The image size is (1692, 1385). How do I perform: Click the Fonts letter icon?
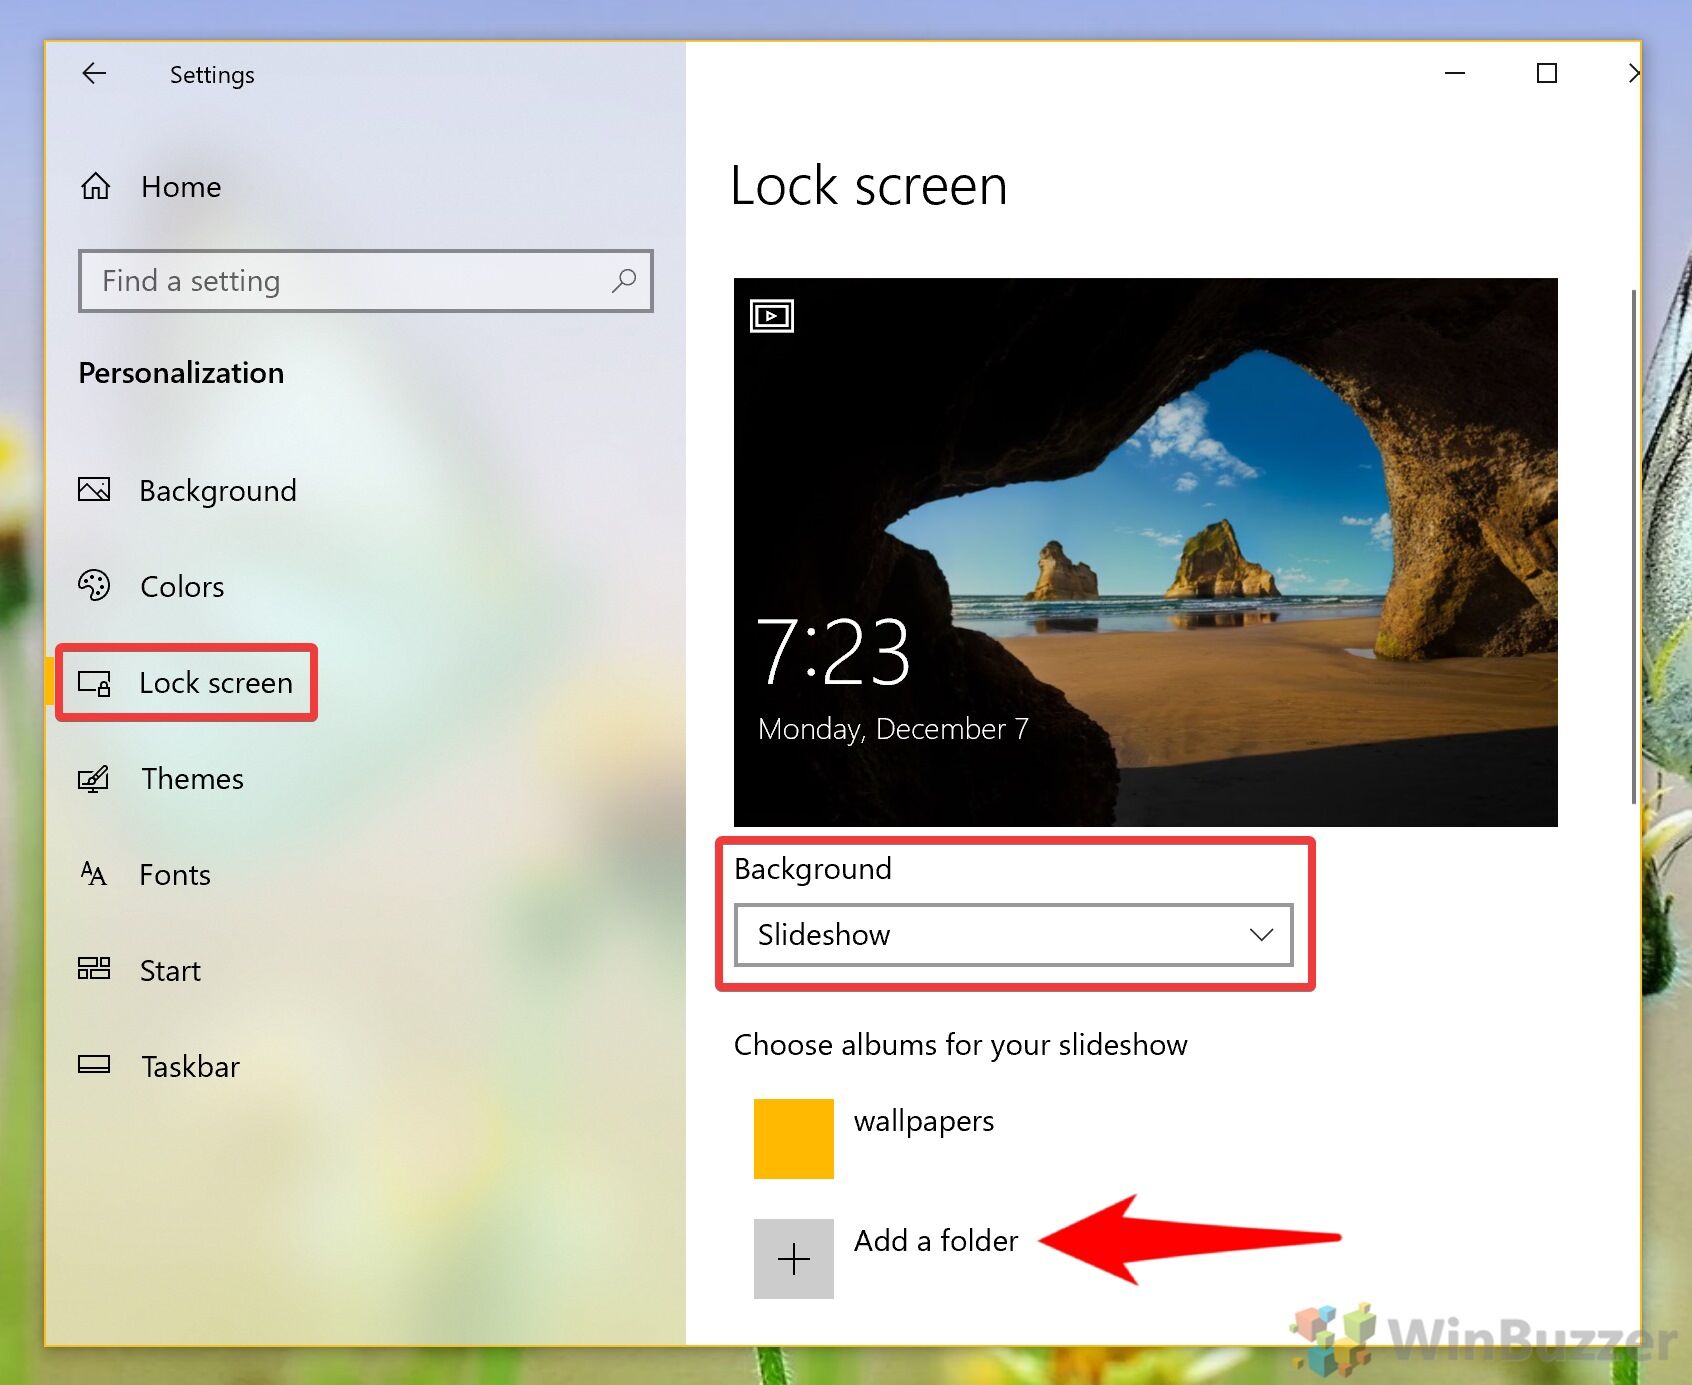pos(94,874)
